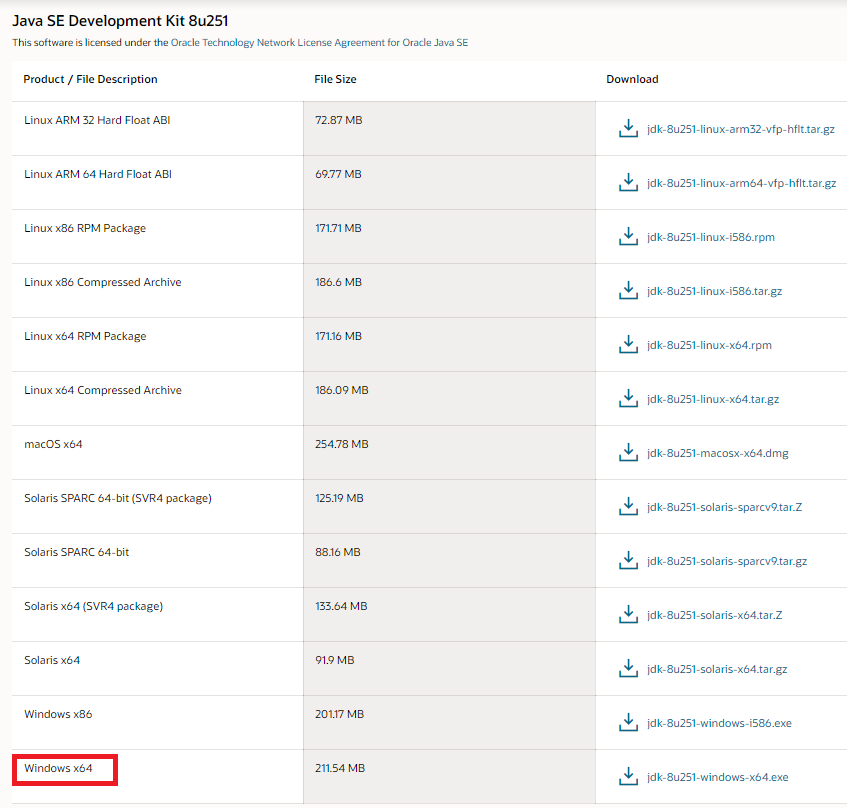Download jdk-8u251-linux-i586.tar.gz link
Screen dimensions: 847x808
714,292
